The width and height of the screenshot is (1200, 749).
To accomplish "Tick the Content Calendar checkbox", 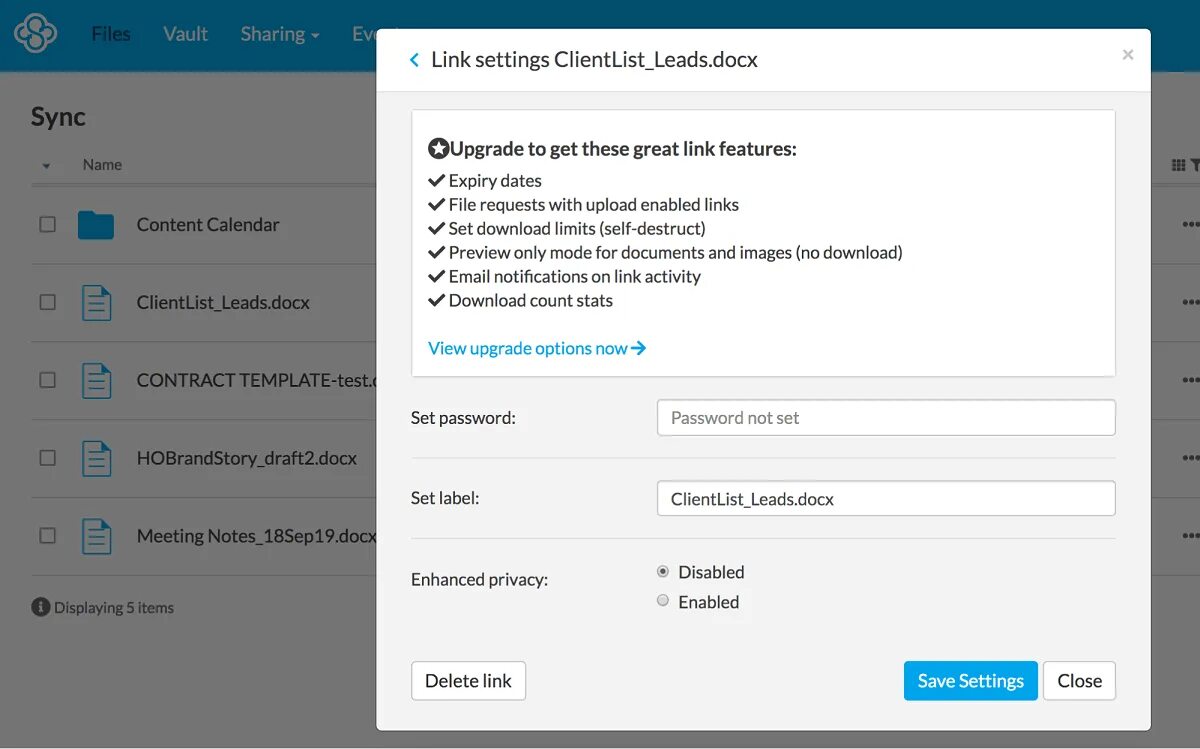I will pos(47,225).
